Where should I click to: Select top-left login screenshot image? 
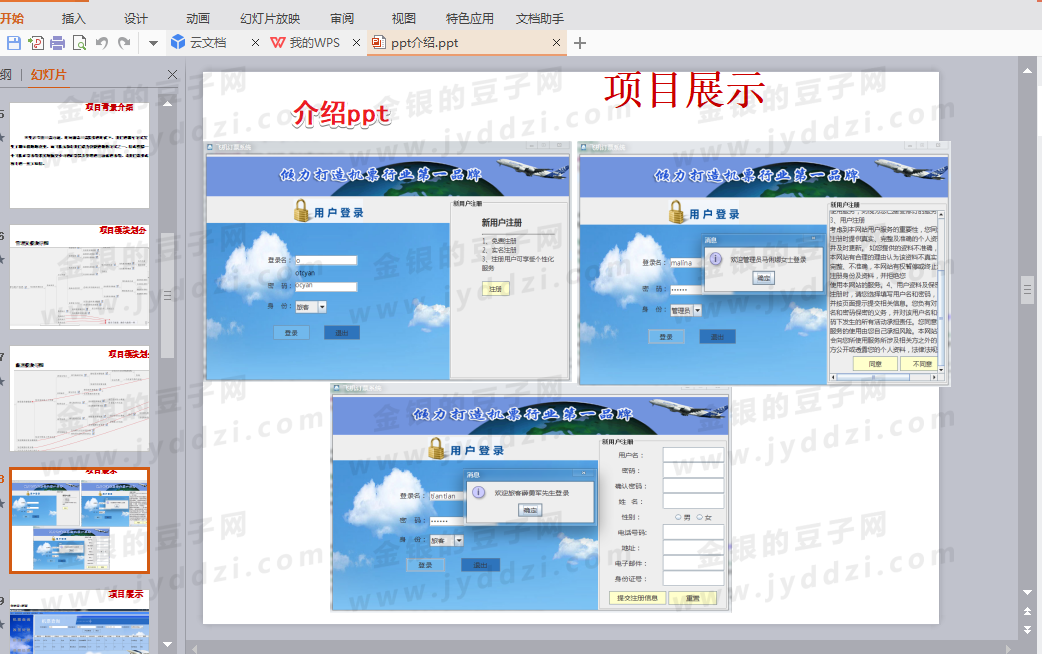click(388, 261)
